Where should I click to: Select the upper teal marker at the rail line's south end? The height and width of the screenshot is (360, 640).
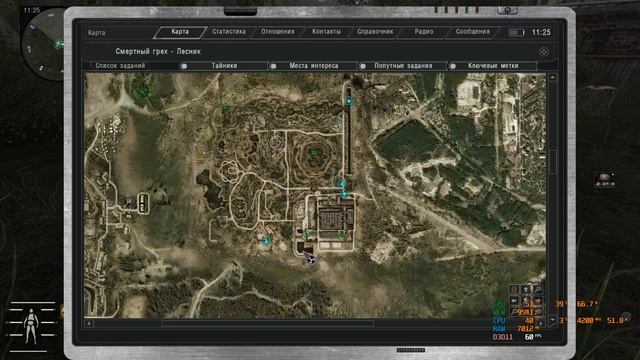pyautogui.click(x=342, y=183)
